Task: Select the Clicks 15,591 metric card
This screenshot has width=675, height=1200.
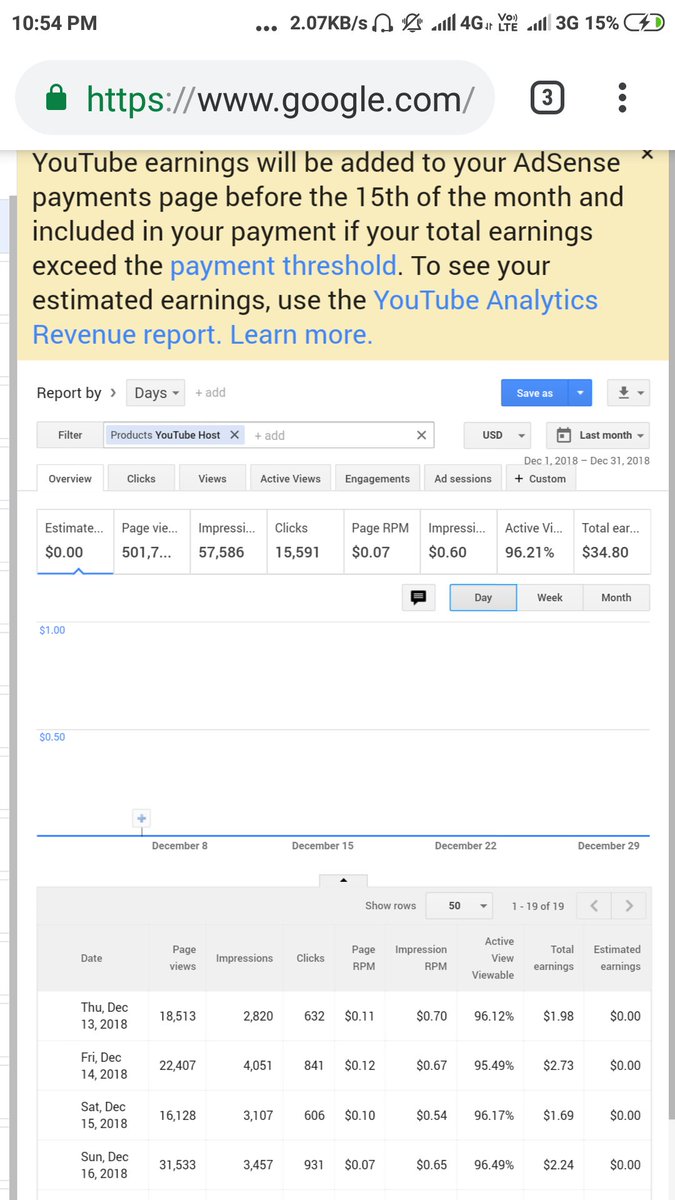Action: click(305, 540)
